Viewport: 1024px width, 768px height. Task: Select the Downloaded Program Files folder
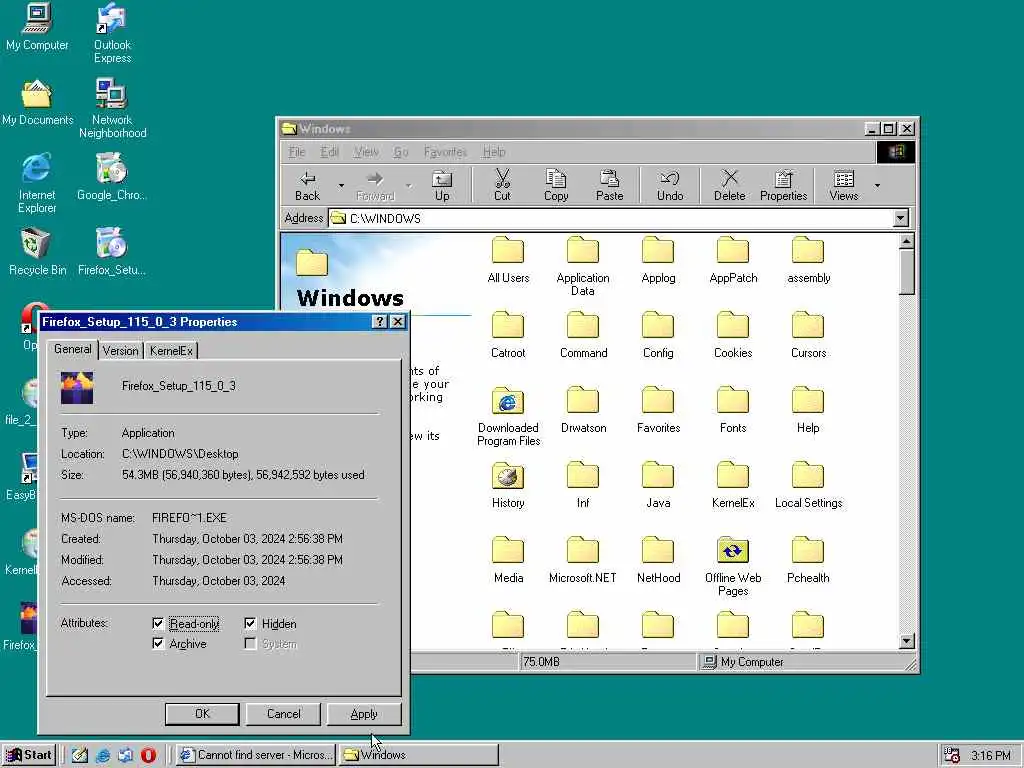(508, 417)
